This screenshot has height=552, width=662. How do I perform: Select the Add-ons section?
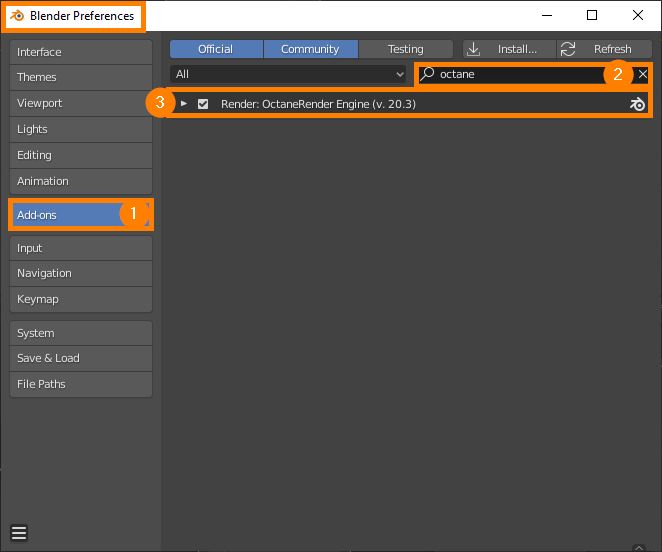pyautogui.click(x=81, y=215)
